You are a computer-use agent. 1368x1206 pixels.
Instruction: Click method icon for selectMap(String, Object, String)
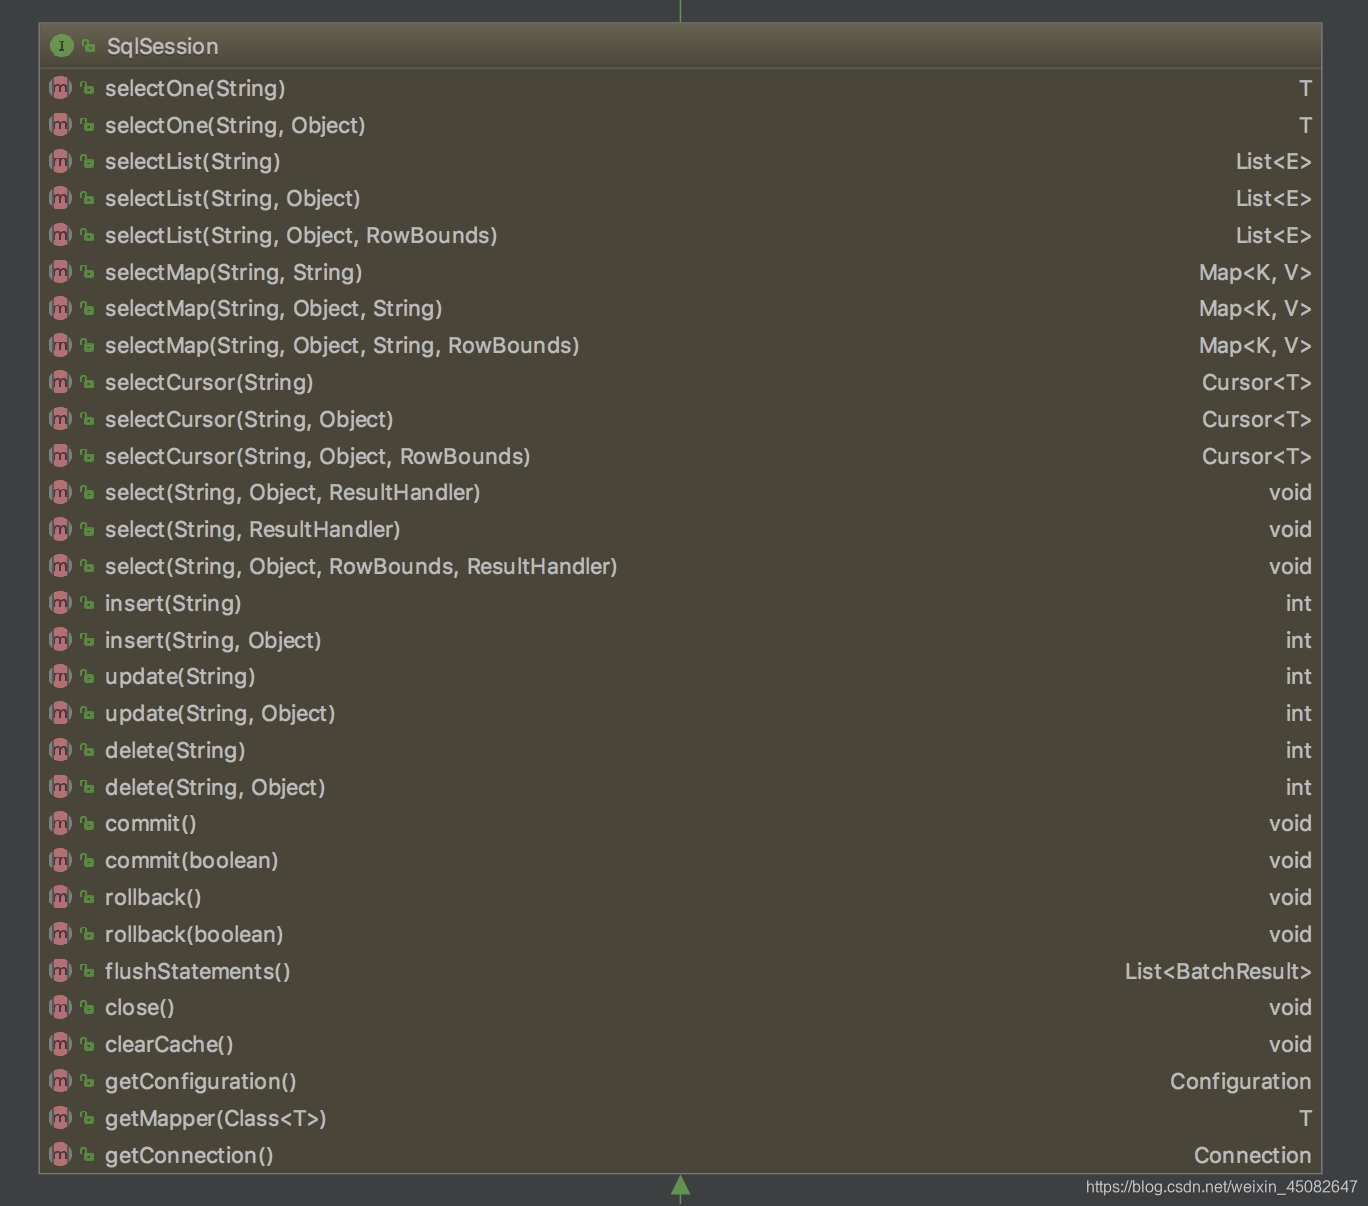pyautogui.click(x=60, y=308)
